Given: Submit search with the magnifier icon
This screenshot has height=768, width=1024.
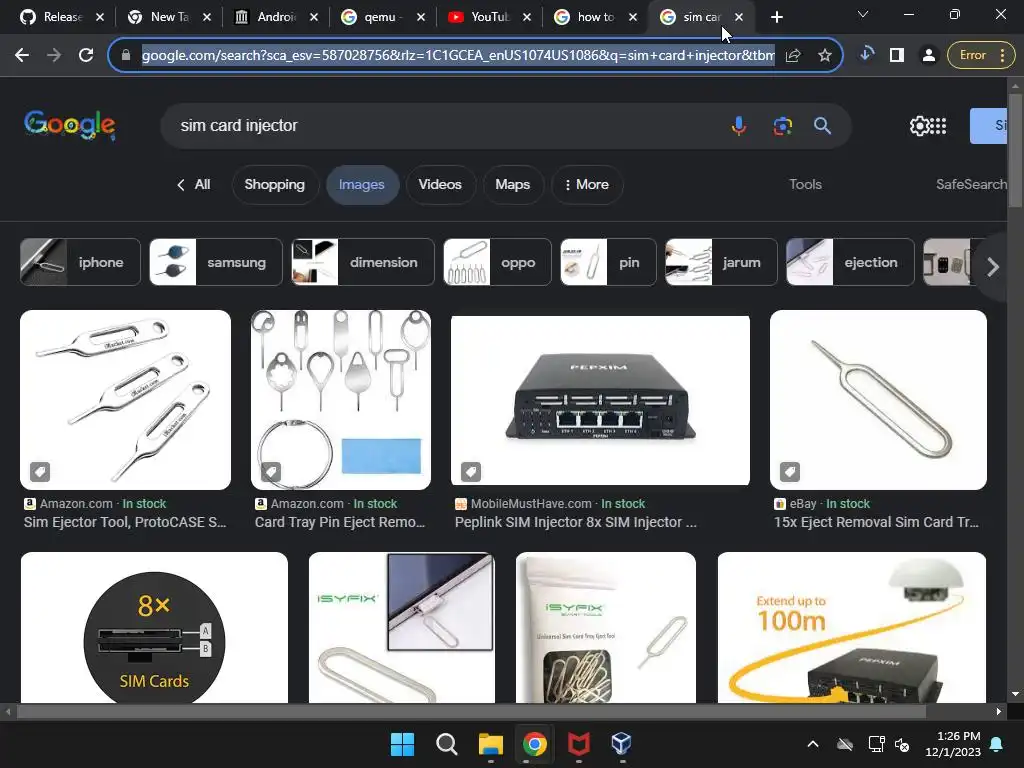Looking at the screenshot, I should point(822,125).
